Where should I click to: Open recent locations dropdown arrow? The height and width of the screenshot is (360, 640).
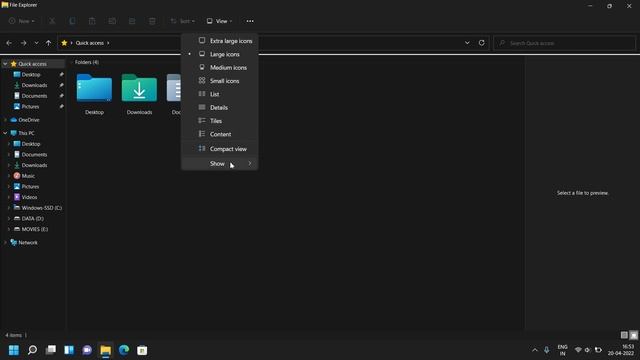[x=36, y=43]
